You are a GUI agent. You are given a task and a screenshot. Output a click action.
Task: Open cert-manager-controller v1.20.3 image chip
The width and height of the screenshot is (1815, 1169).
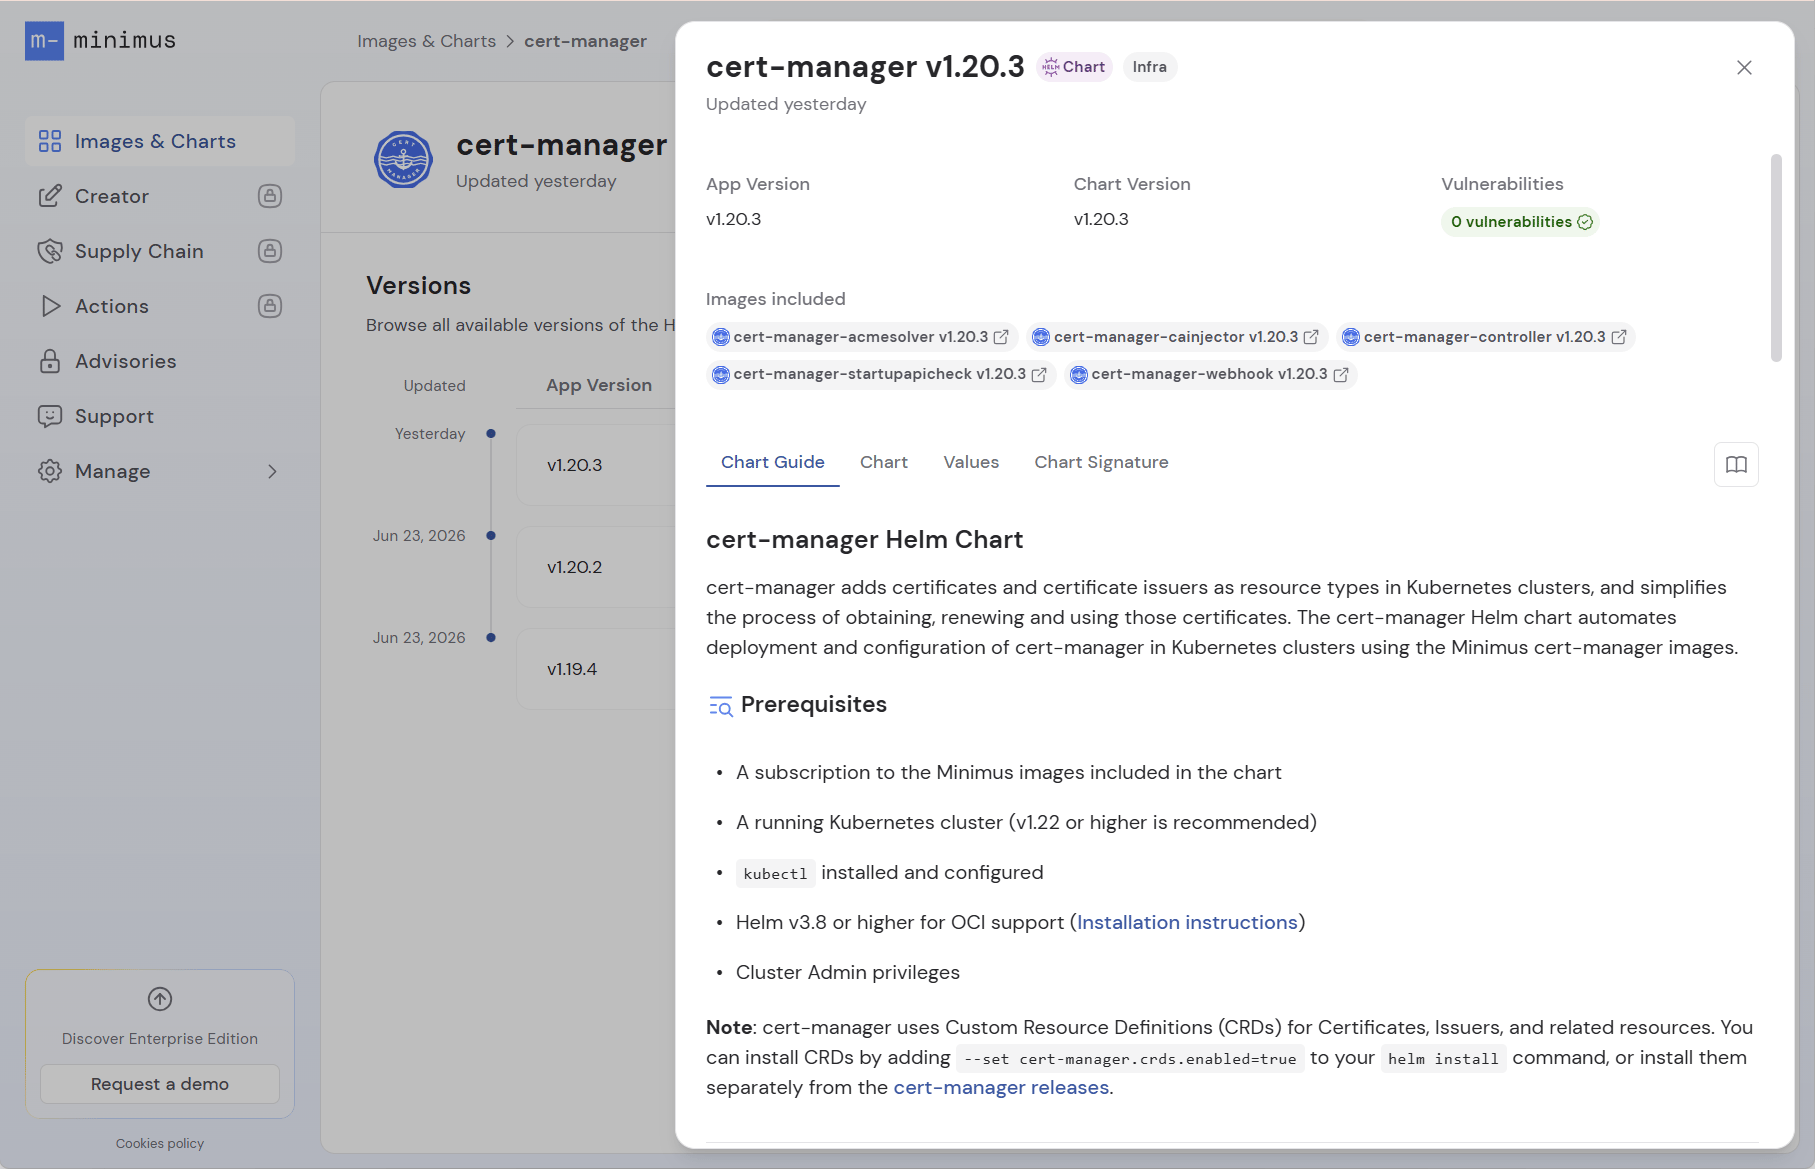pyautogui.click(x=1485, y=337)
